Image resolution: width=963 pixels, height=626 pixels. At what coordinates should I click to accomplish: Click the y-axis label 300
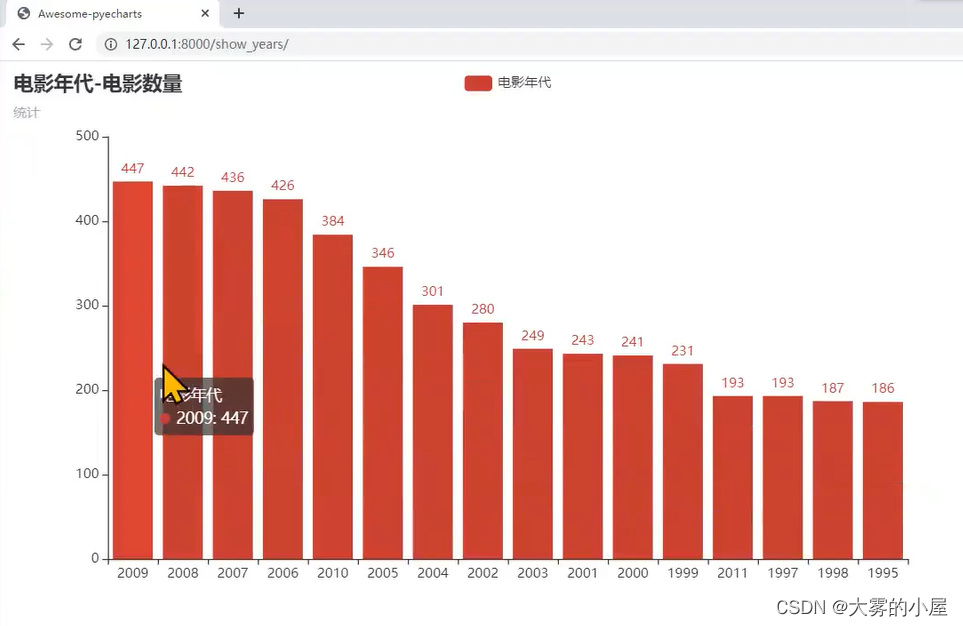coord(87,305)
